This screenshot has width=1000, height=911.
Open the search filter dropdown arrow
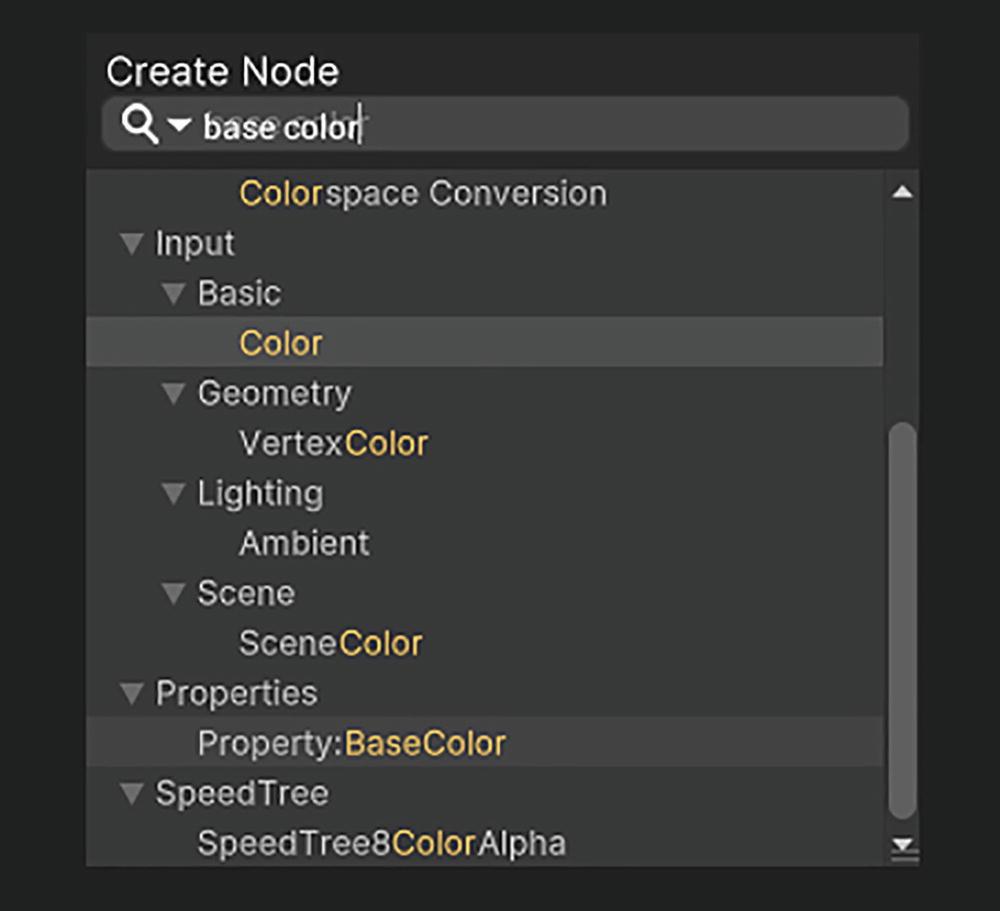tap(179, 124)
